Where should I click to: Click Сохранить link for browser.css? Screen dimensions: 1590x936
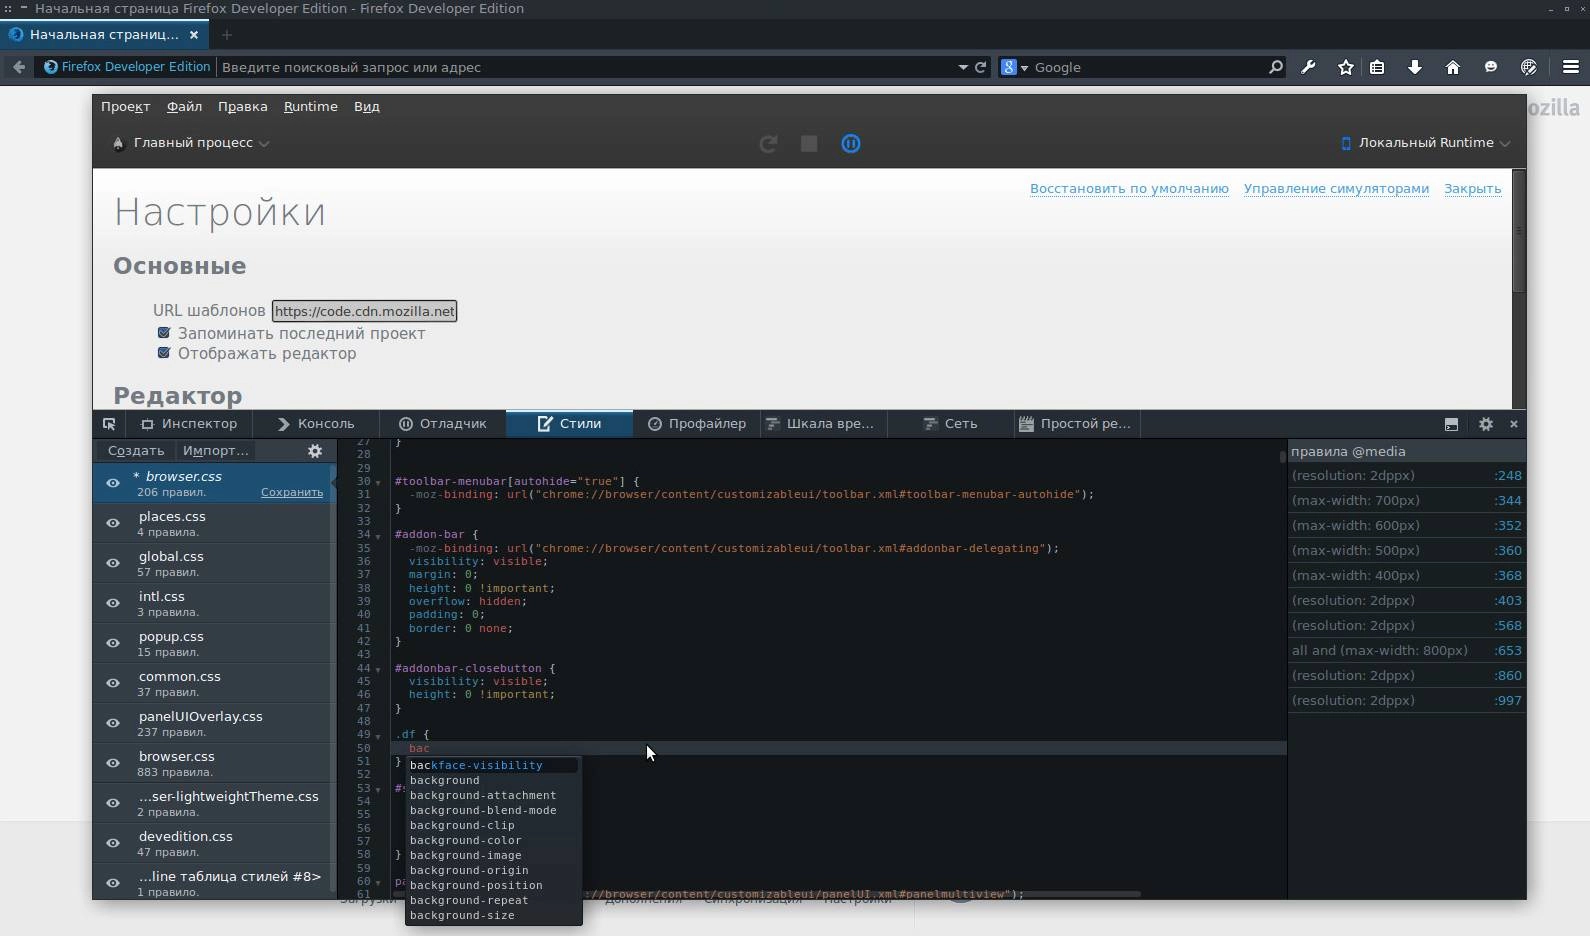[292, 492]
